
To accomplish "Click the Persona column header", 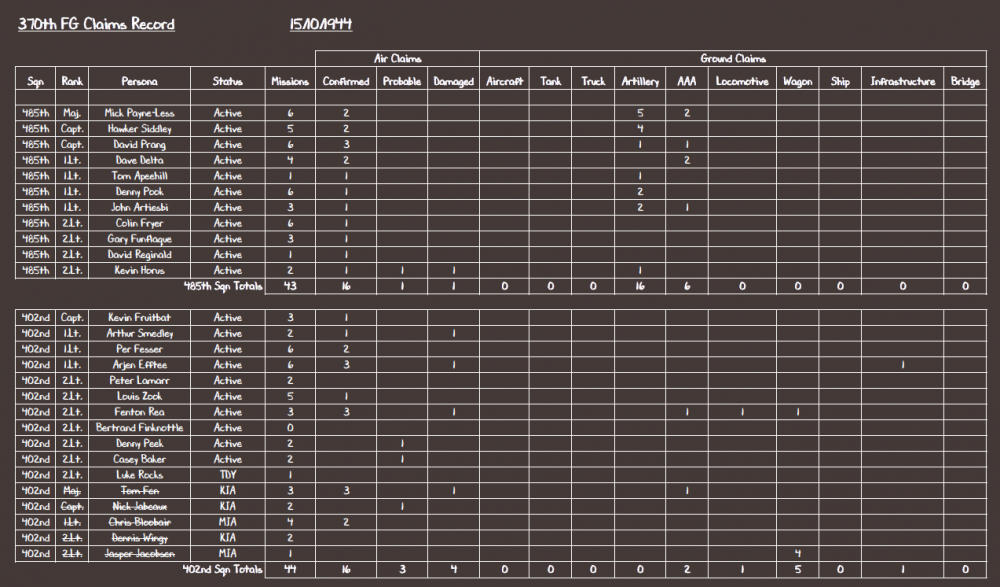I will coord(139,82).
